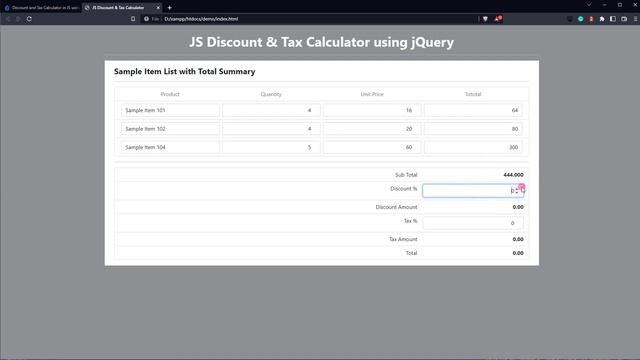Click the Sub Total label
This screenshot has width=640, height=360.
point(406,175)
